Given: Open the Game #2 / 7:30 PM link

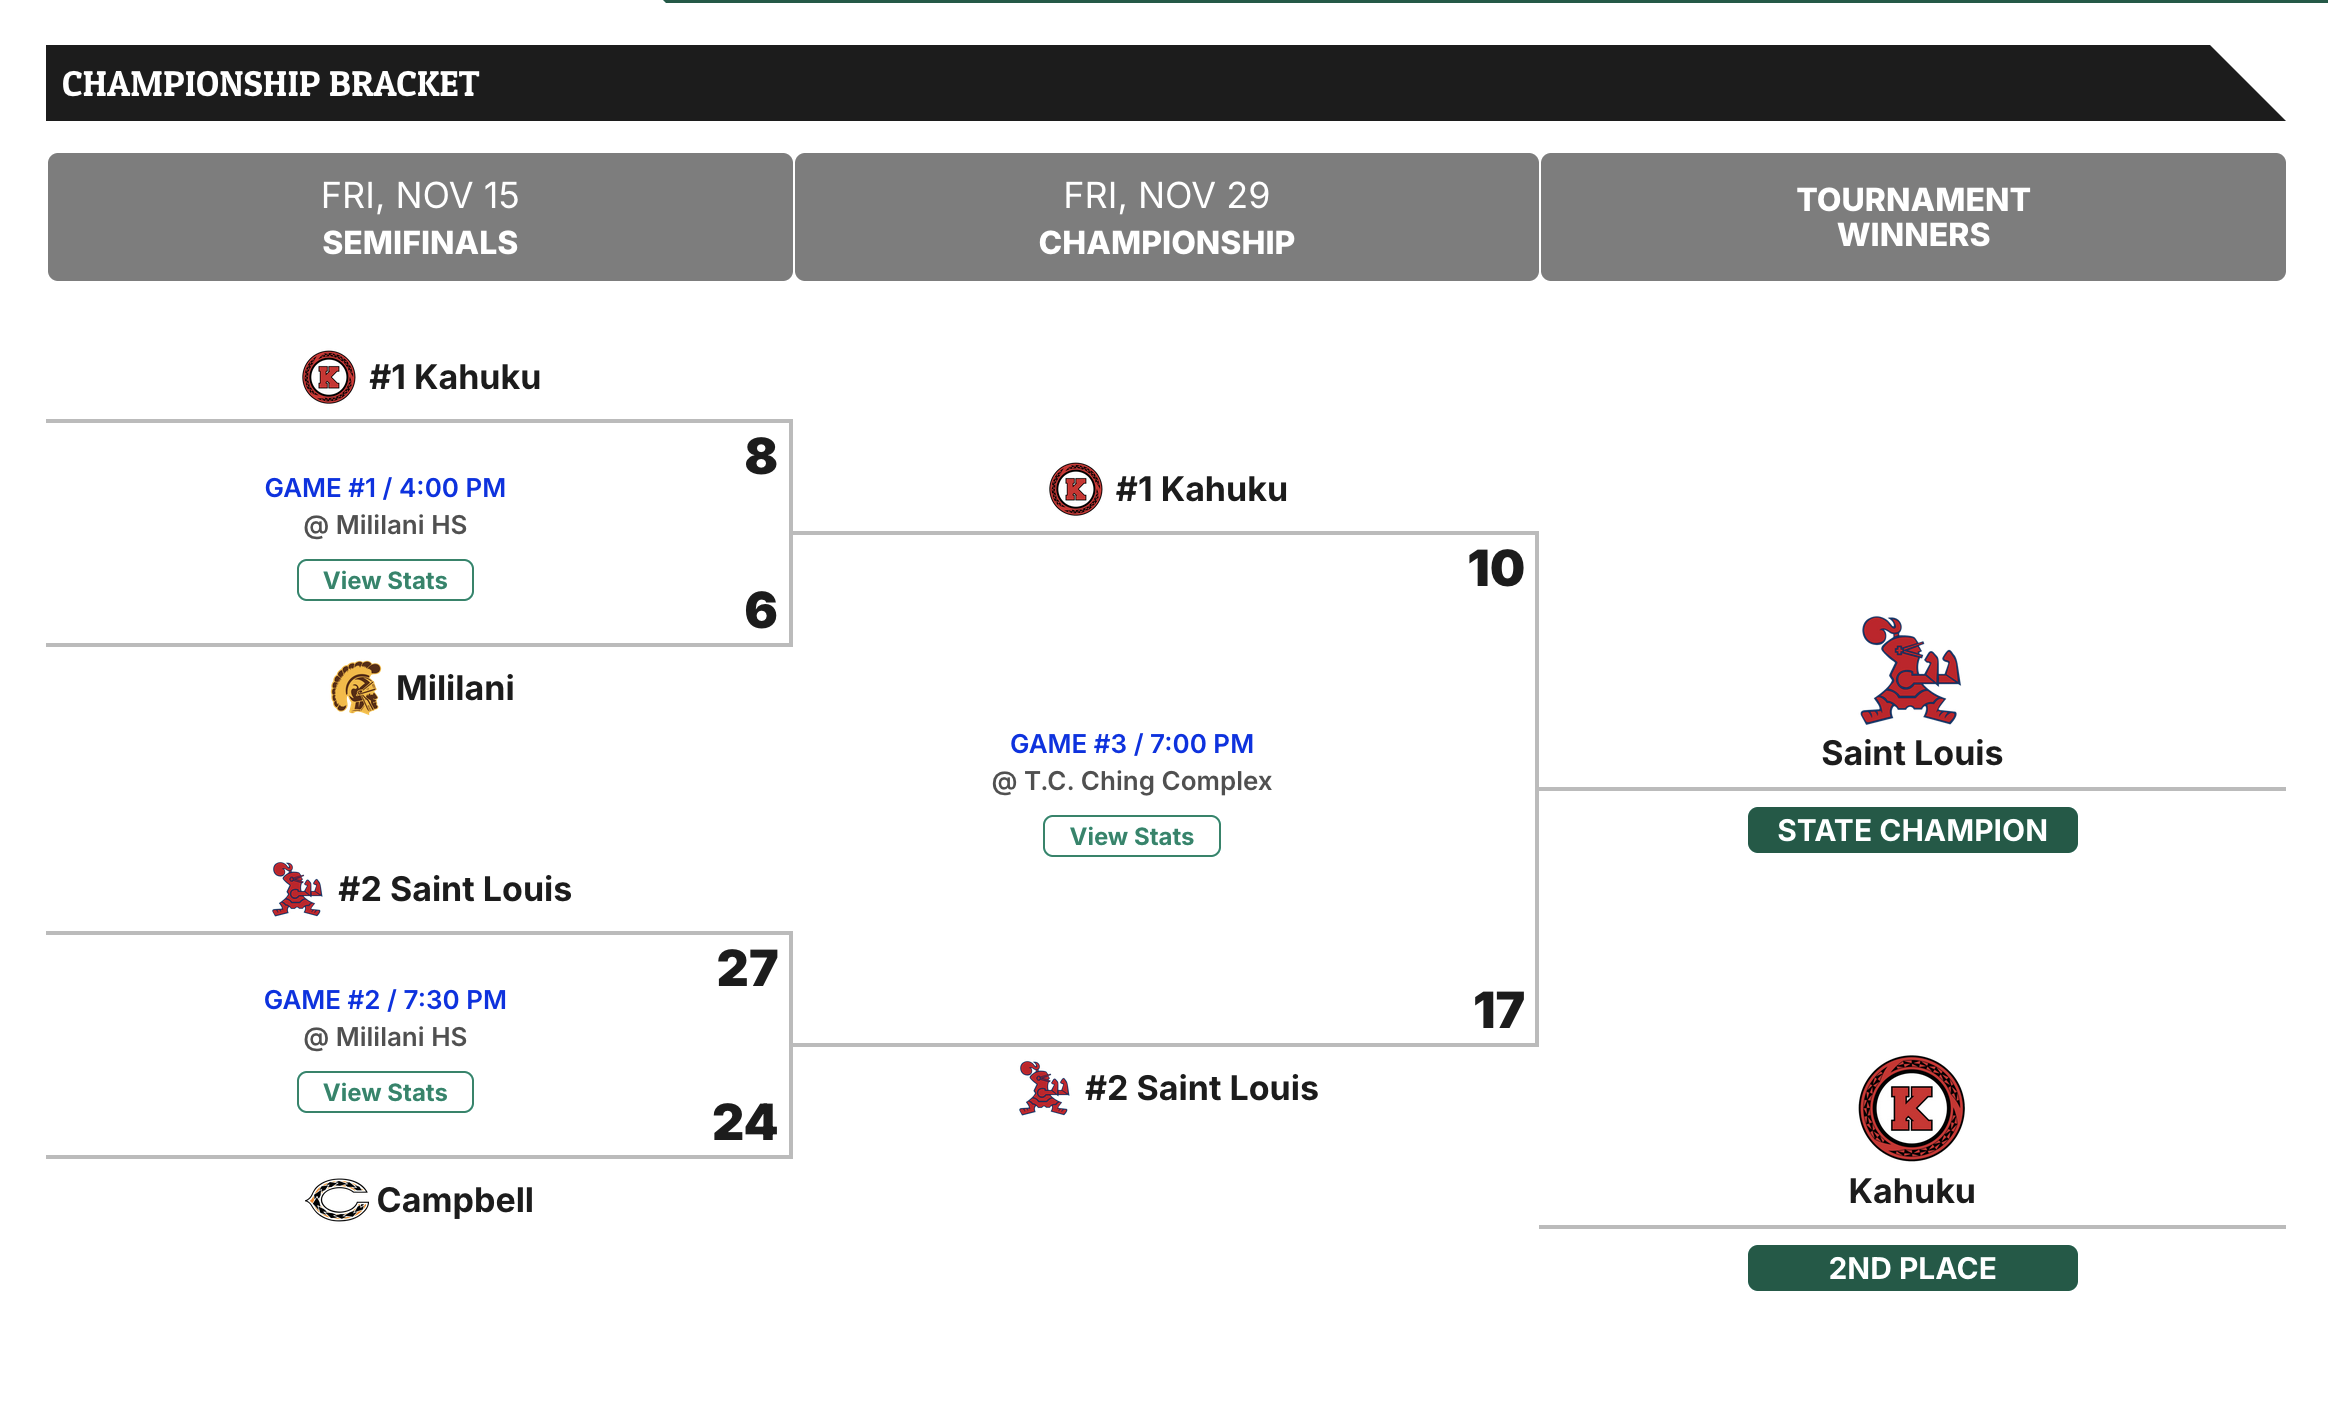Looking at the screenshot, I should coord(385,1000).
